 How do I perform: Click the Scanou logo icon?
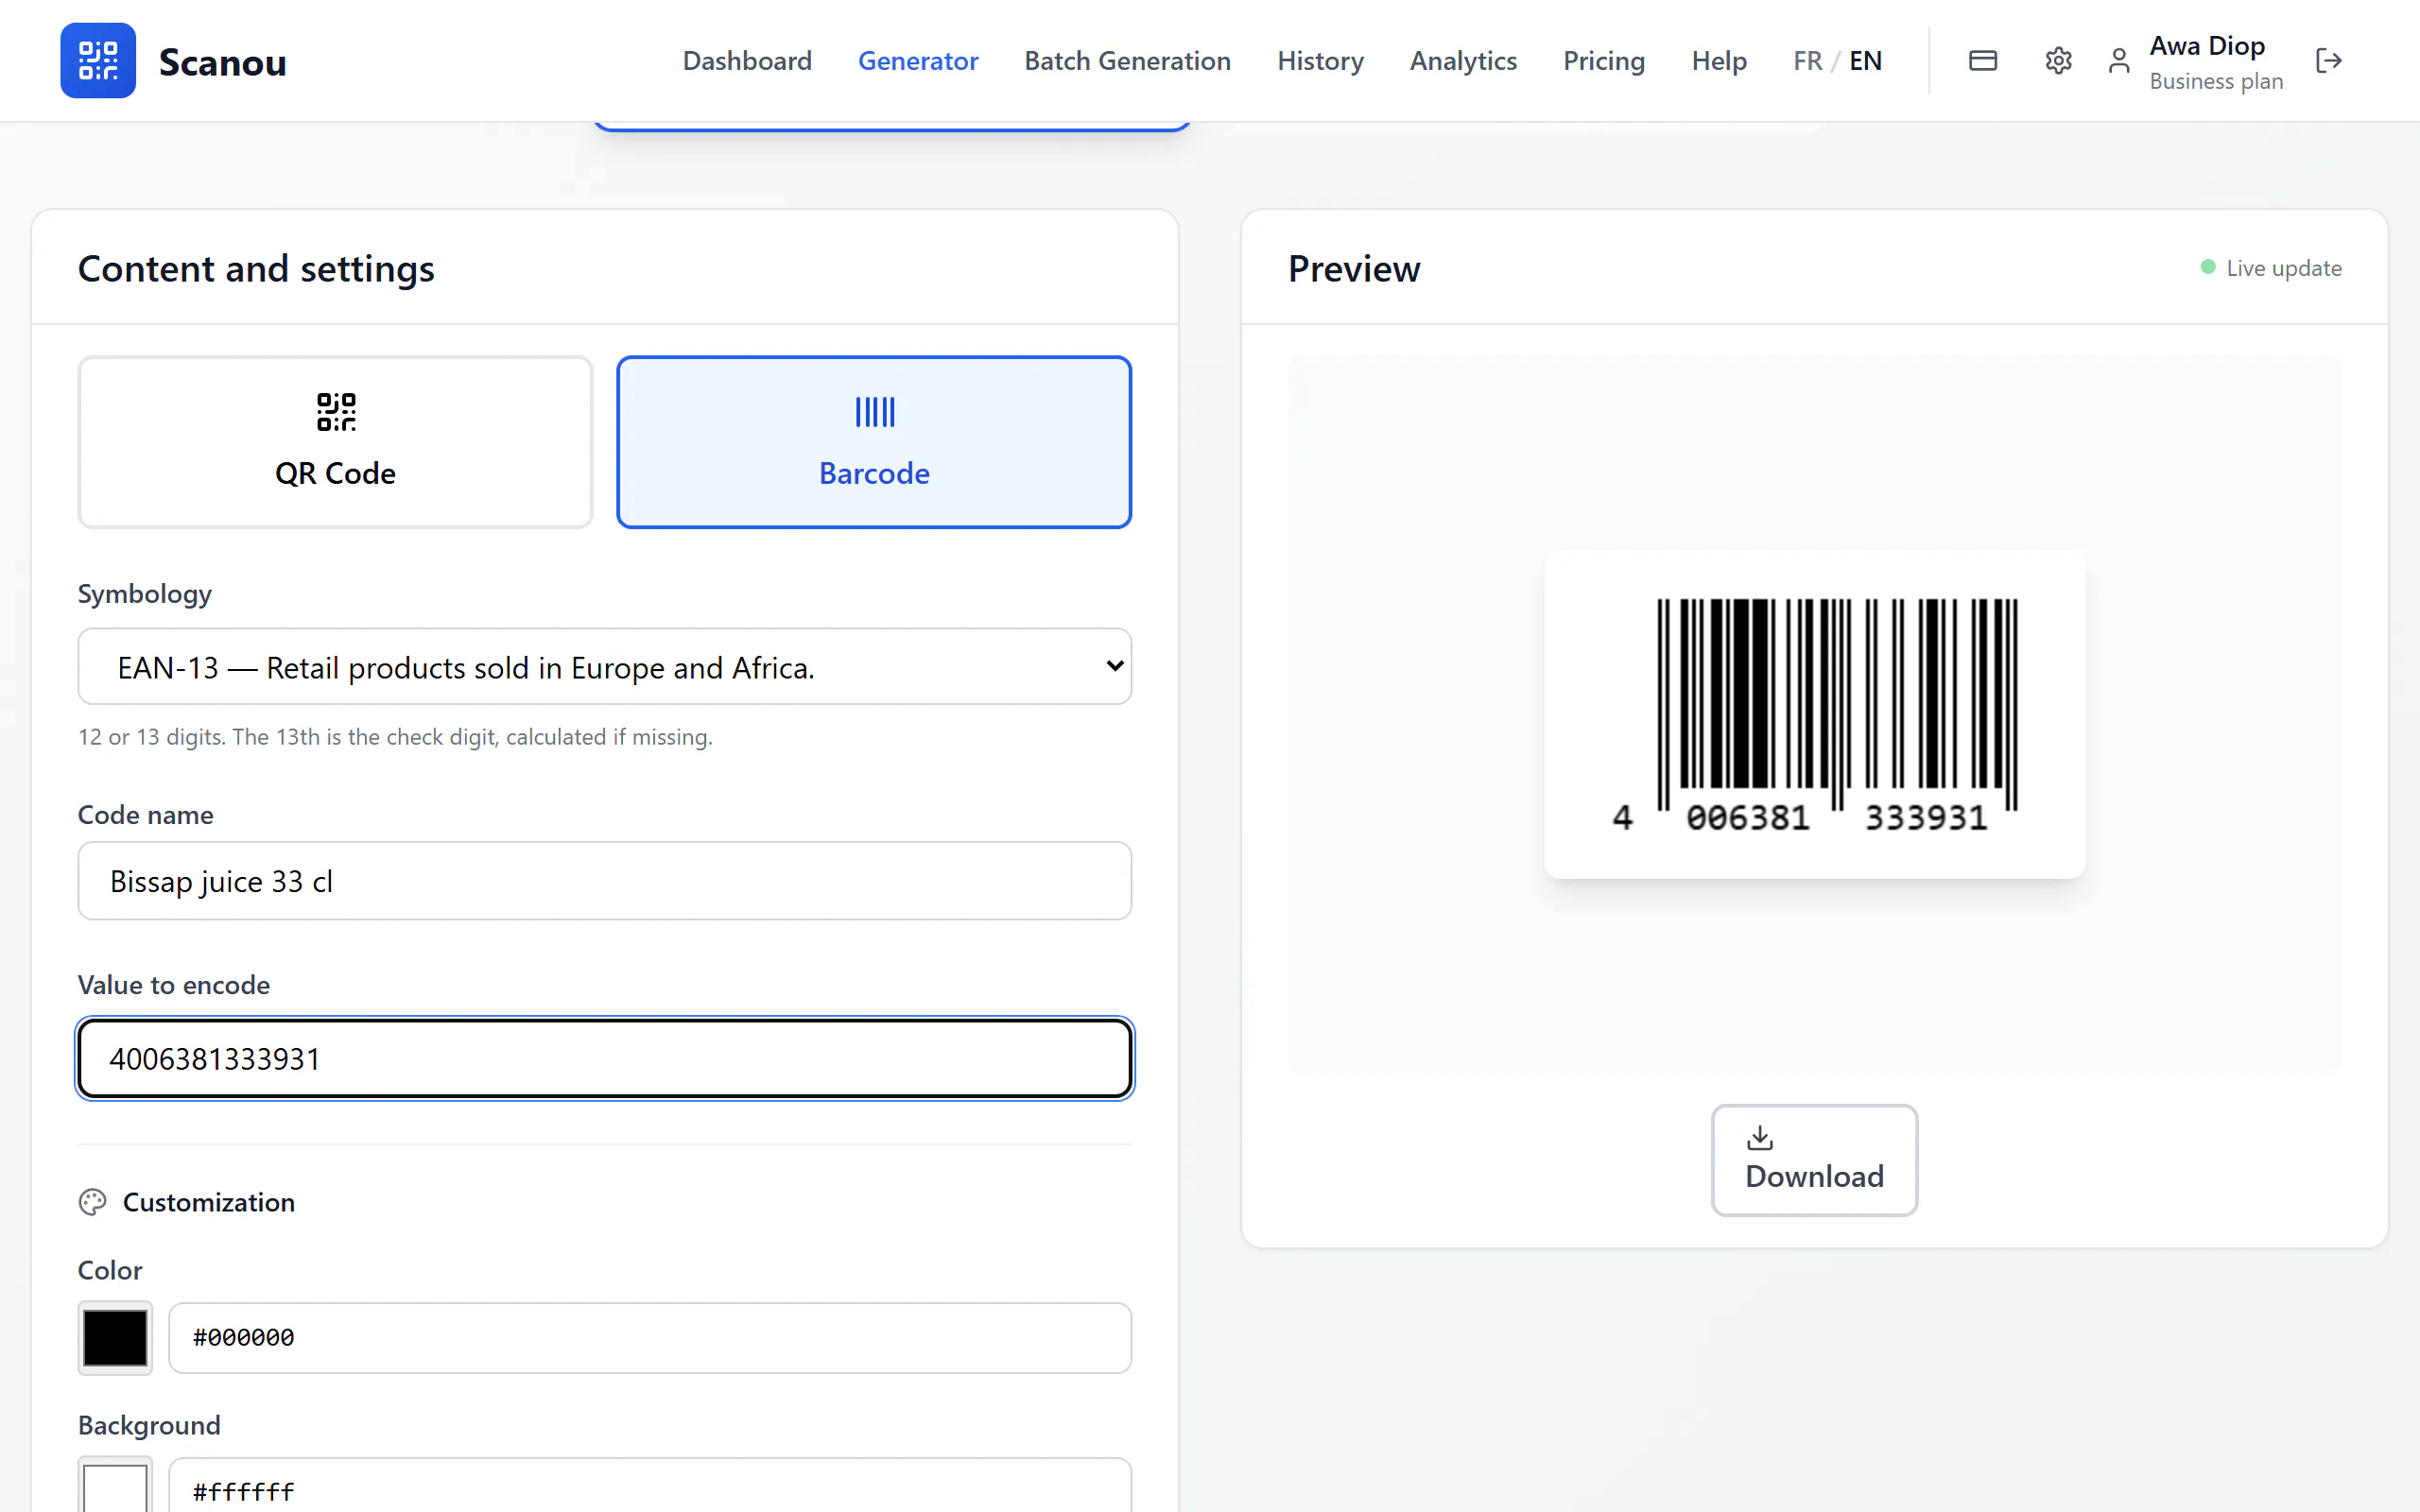point(98,60)
